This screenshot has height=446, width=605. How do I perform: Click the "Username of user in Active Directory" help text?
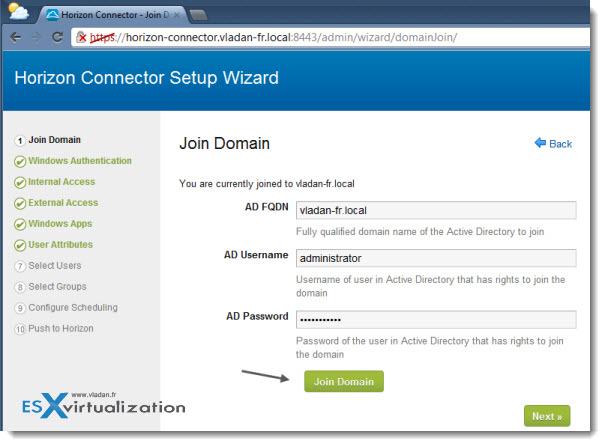click(x=431, y=286)
